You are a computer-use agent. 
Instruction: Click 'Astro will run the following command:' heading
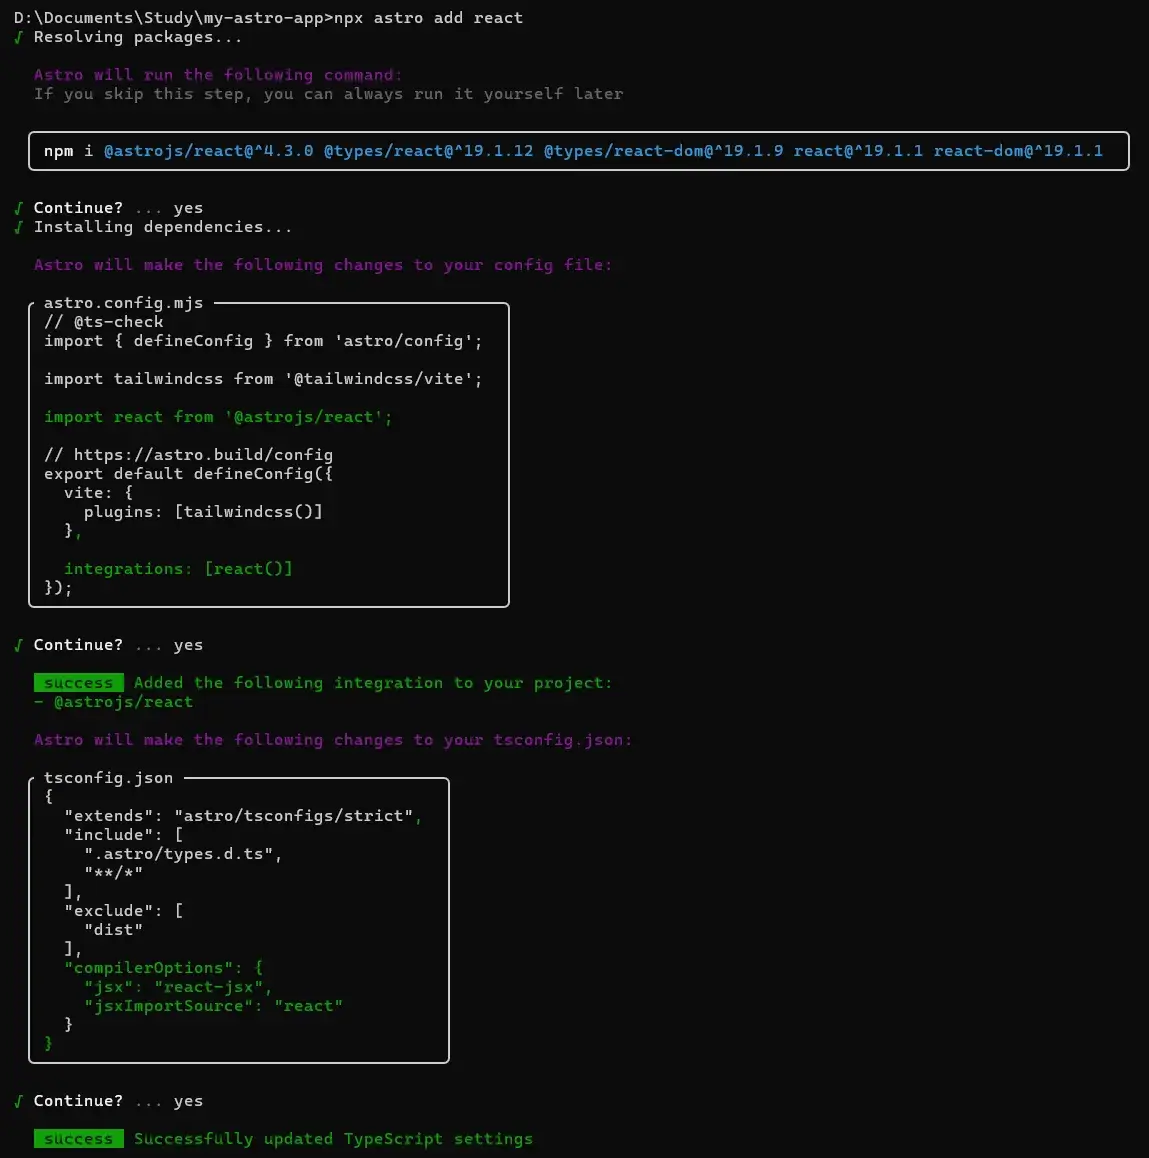coord(218,75)
